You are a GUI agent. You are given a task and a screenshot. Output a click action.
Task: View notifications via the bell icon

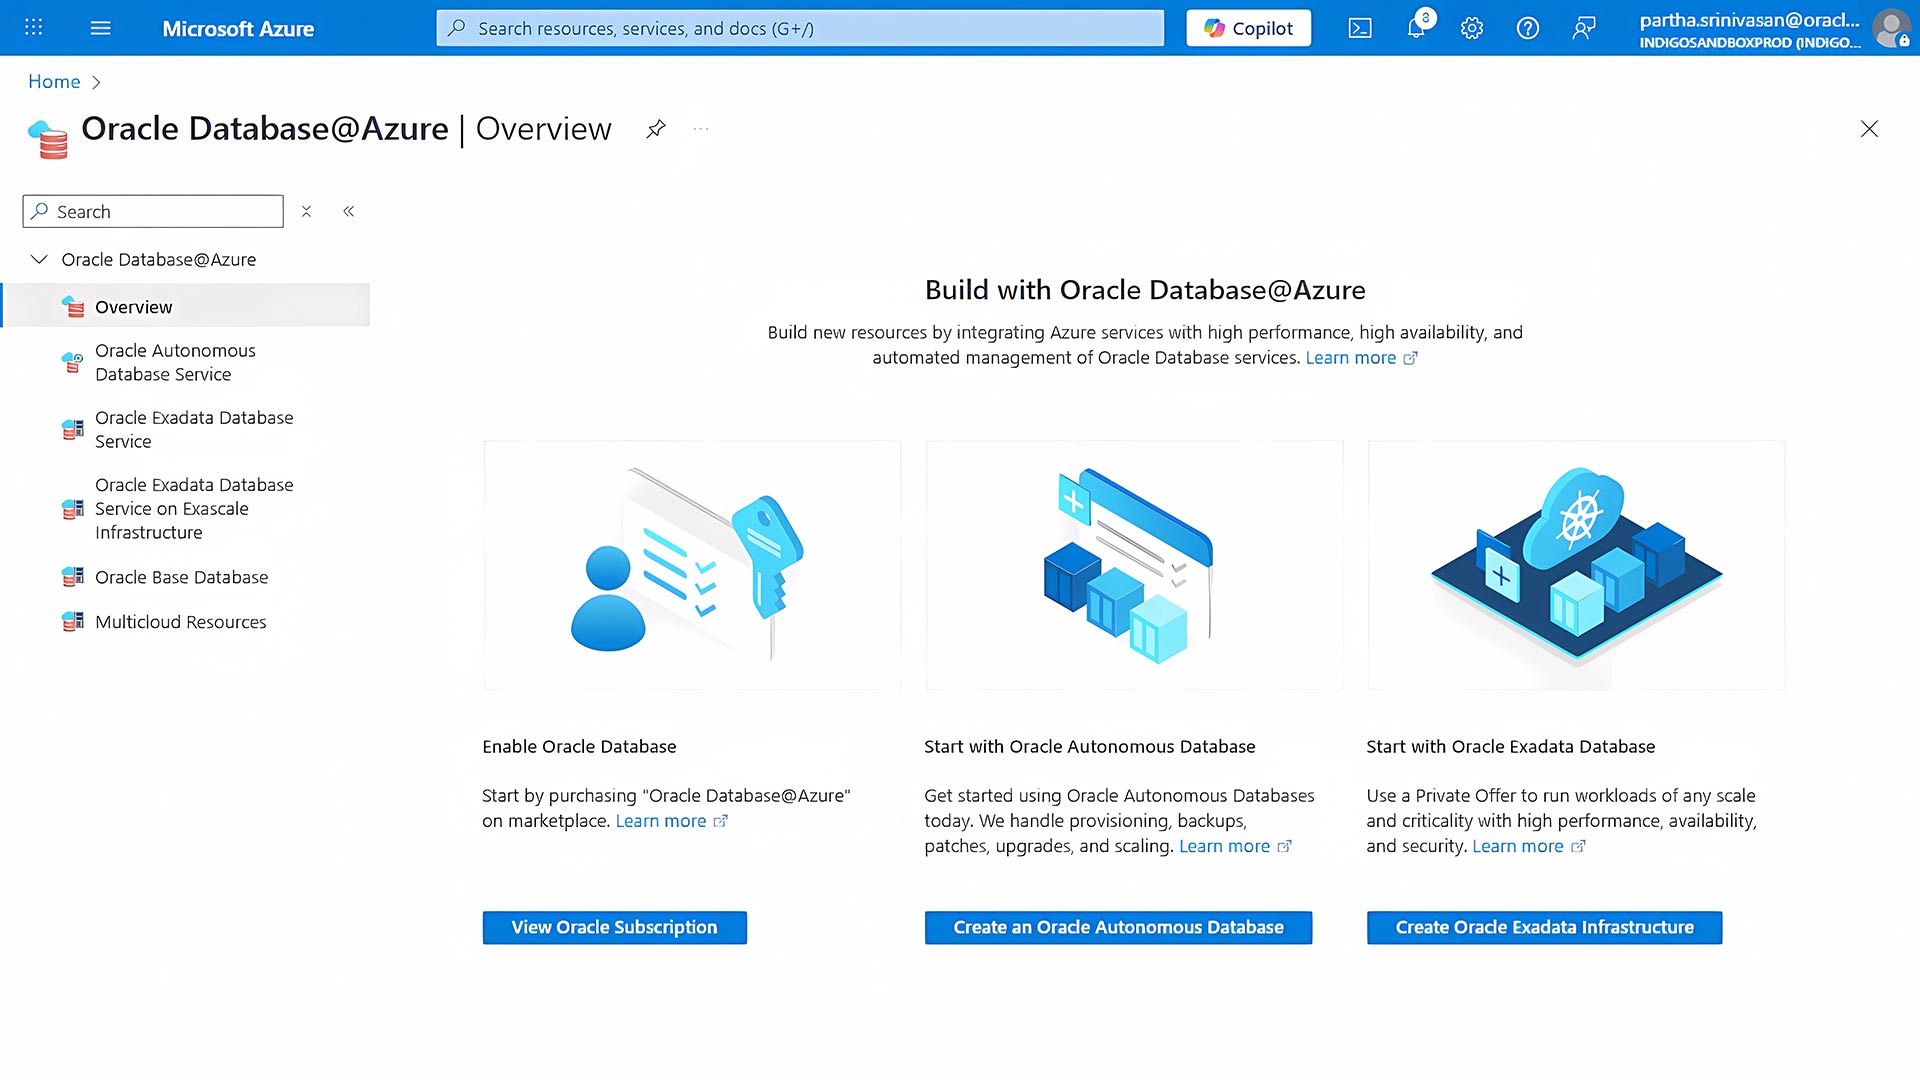[1415, 28]
